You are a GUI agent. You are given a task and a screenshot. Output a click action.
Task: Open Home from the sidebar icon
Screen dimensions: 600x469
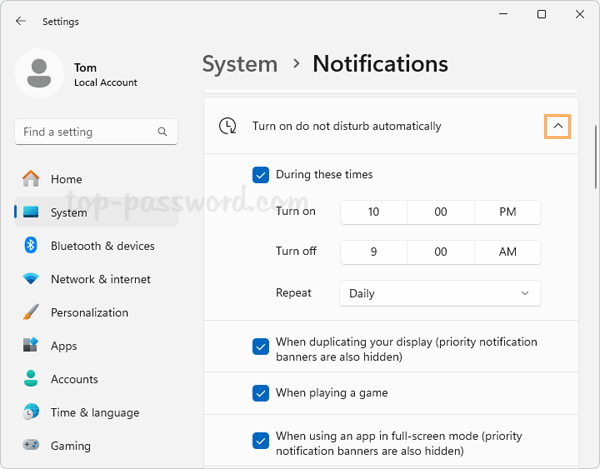31,179
